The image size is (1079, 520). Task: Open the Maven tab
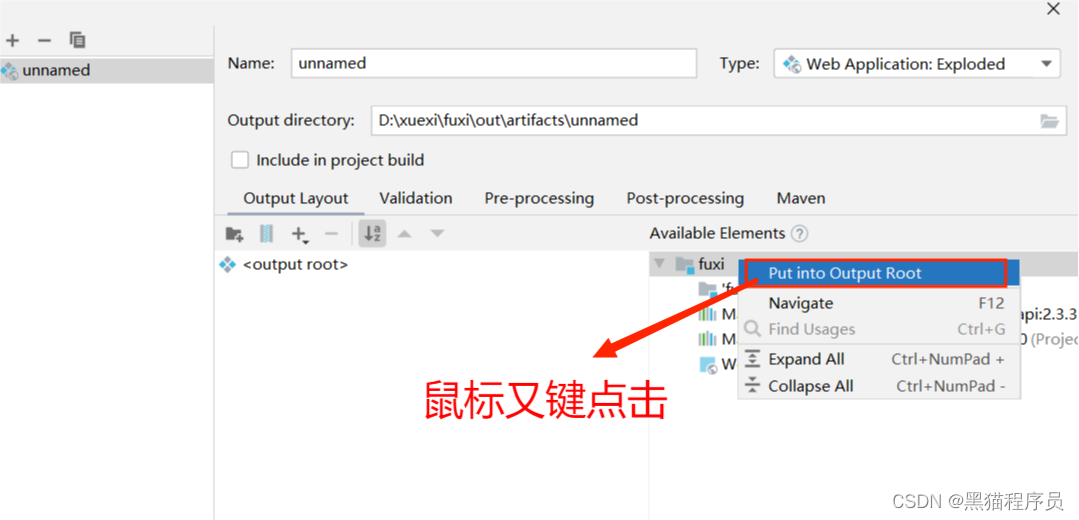[801, 199]
